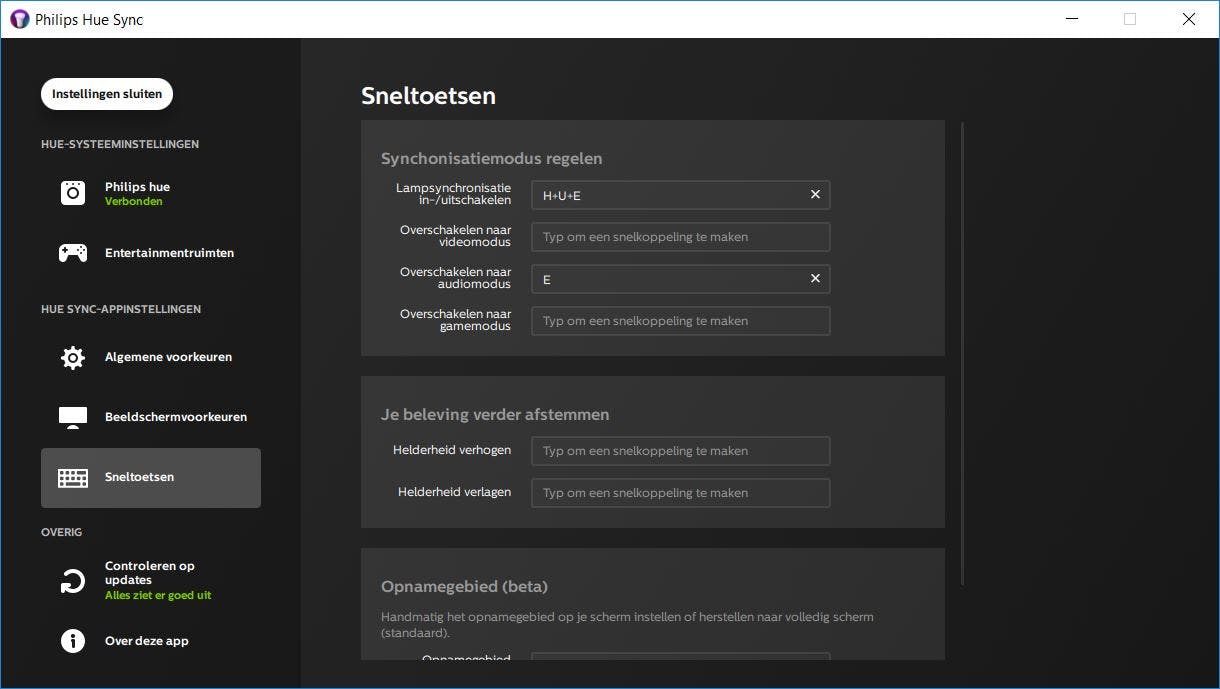Clear the H+U+E shortcut with X
This screenshot has height=689, width=1220.
pyautogui.click(x=815, y=195)
